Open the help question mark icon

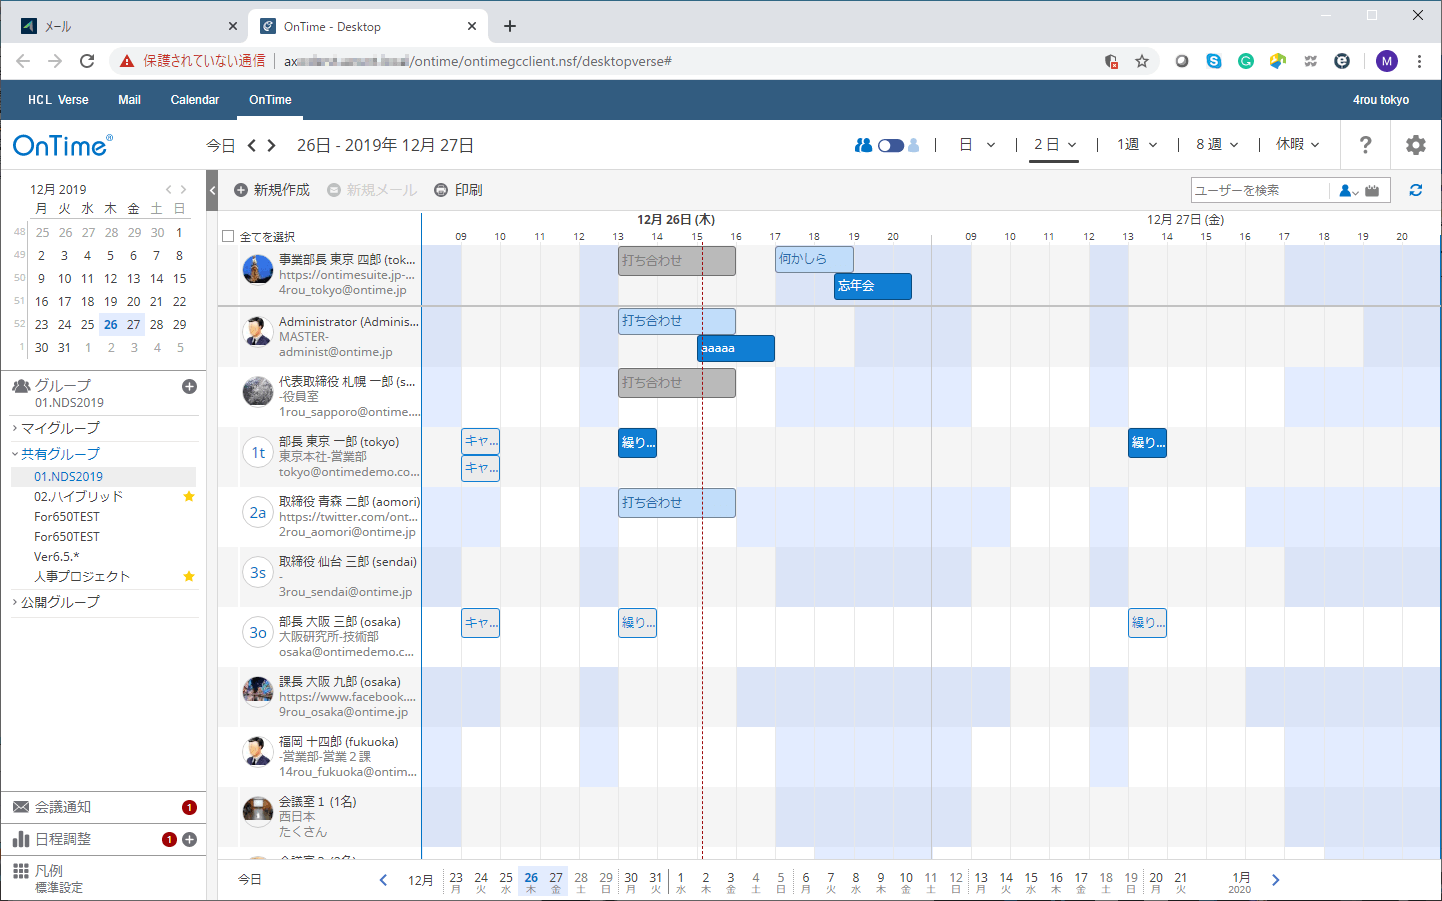tap(1365, 144)
